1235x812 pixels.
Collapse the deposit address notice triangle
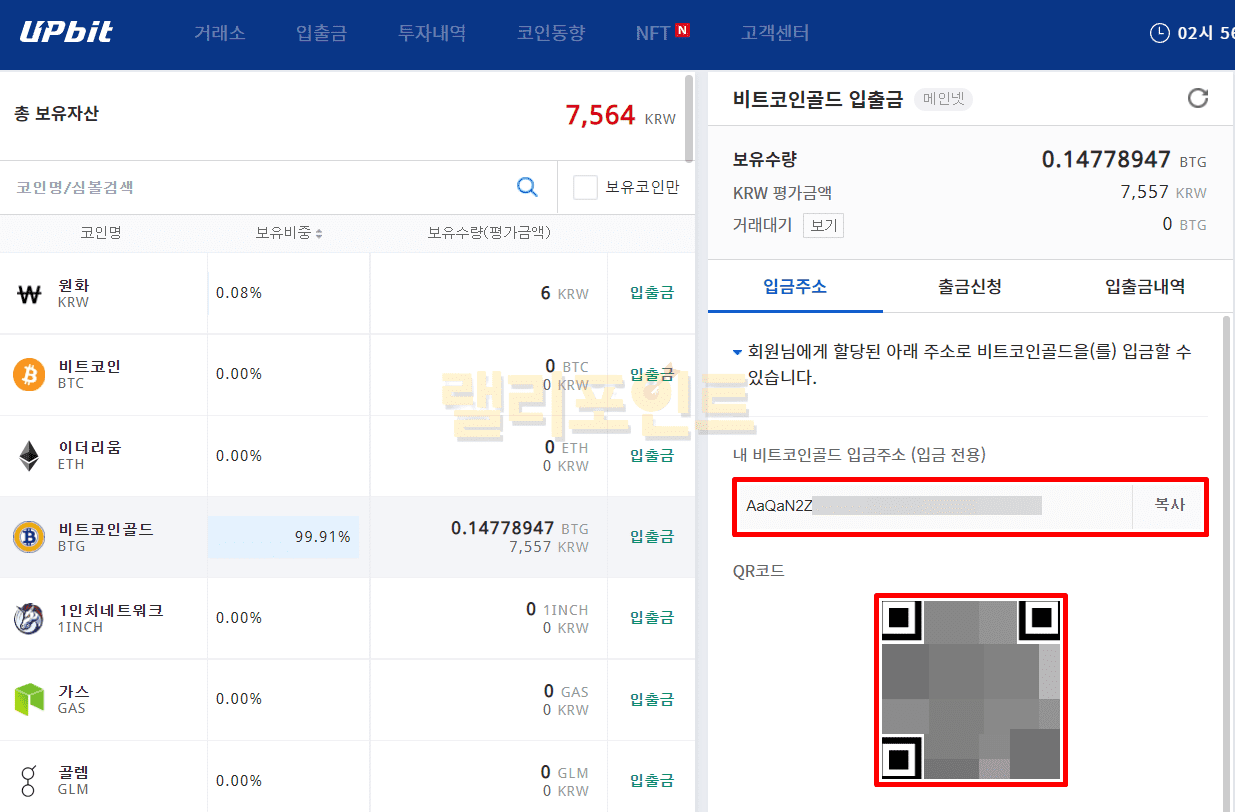(x=737, y=353)
